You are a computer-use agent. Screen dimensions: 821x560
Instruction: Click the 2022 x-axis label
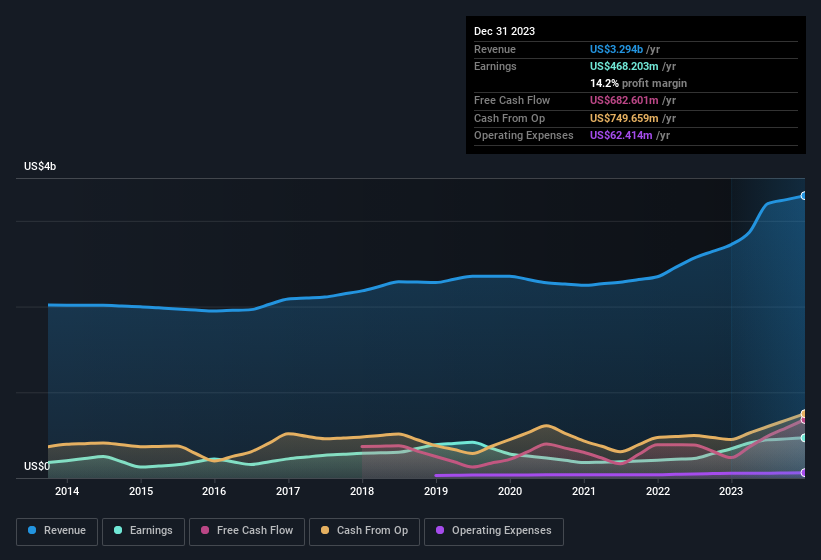658,491
